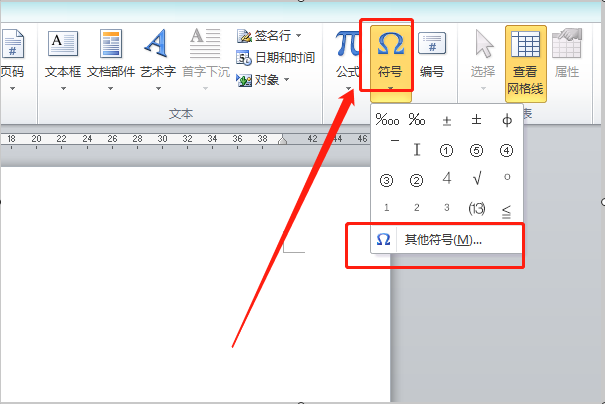Insert the circled number ④ symbol
Image resolution: width=605 pixels, height=404 pixels.
506,150
